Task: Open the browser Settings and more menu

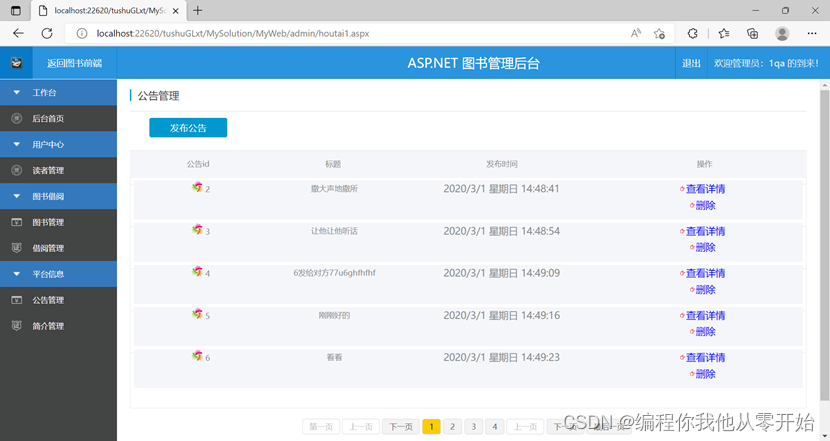Action: 812,33
